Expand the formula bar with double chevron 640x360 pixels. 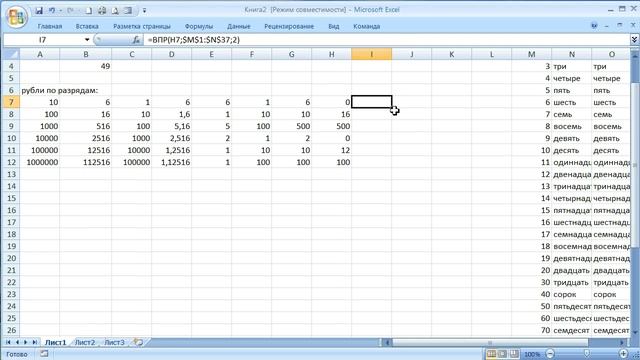[x=634, y=40]
